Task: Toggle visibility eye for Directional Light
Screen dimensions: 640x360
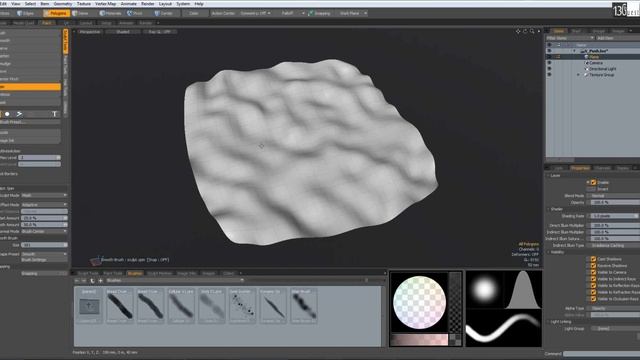Action: [549, 69]
